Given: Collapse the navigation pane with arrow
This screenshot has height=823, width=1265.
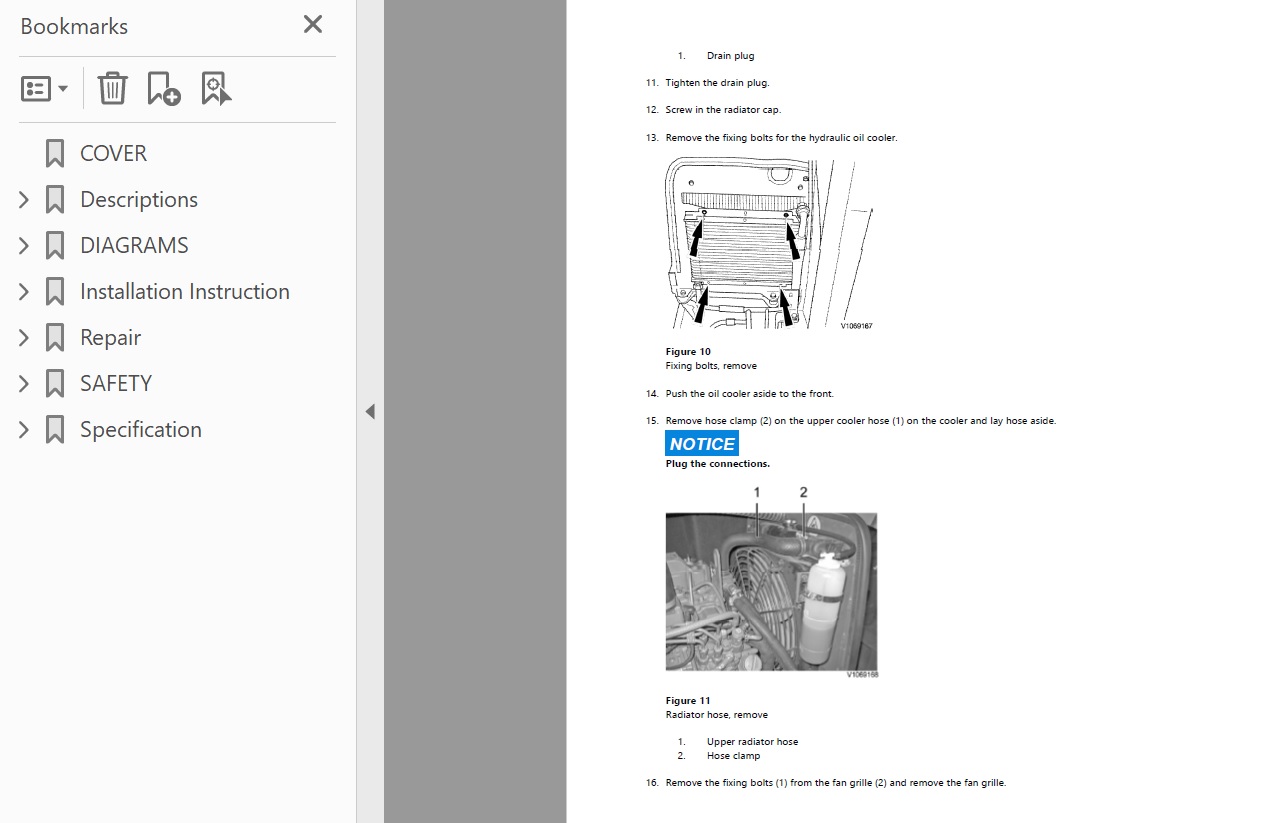Looking at the screenshot, I should (370, 411).
